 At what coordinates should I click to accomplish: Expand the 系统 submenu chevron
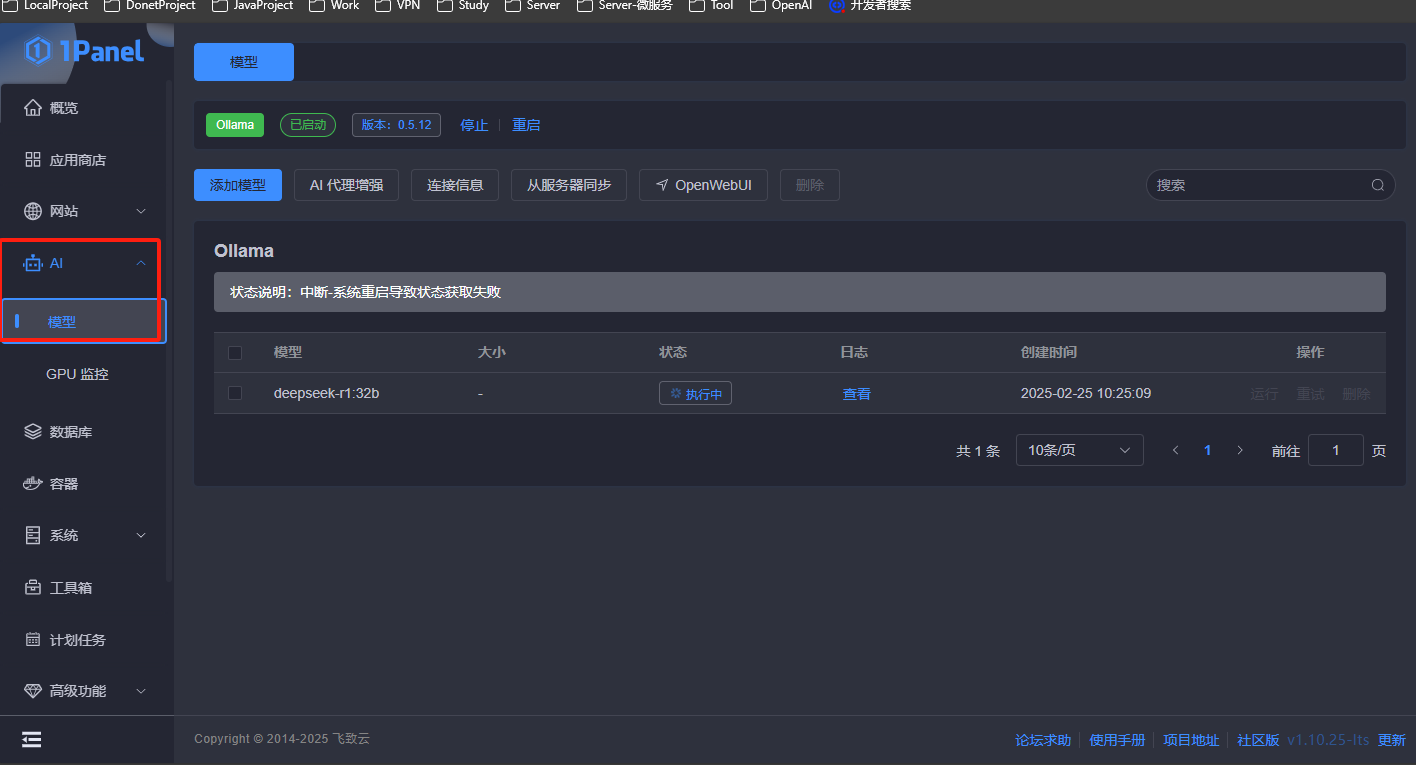coord(141,536)
